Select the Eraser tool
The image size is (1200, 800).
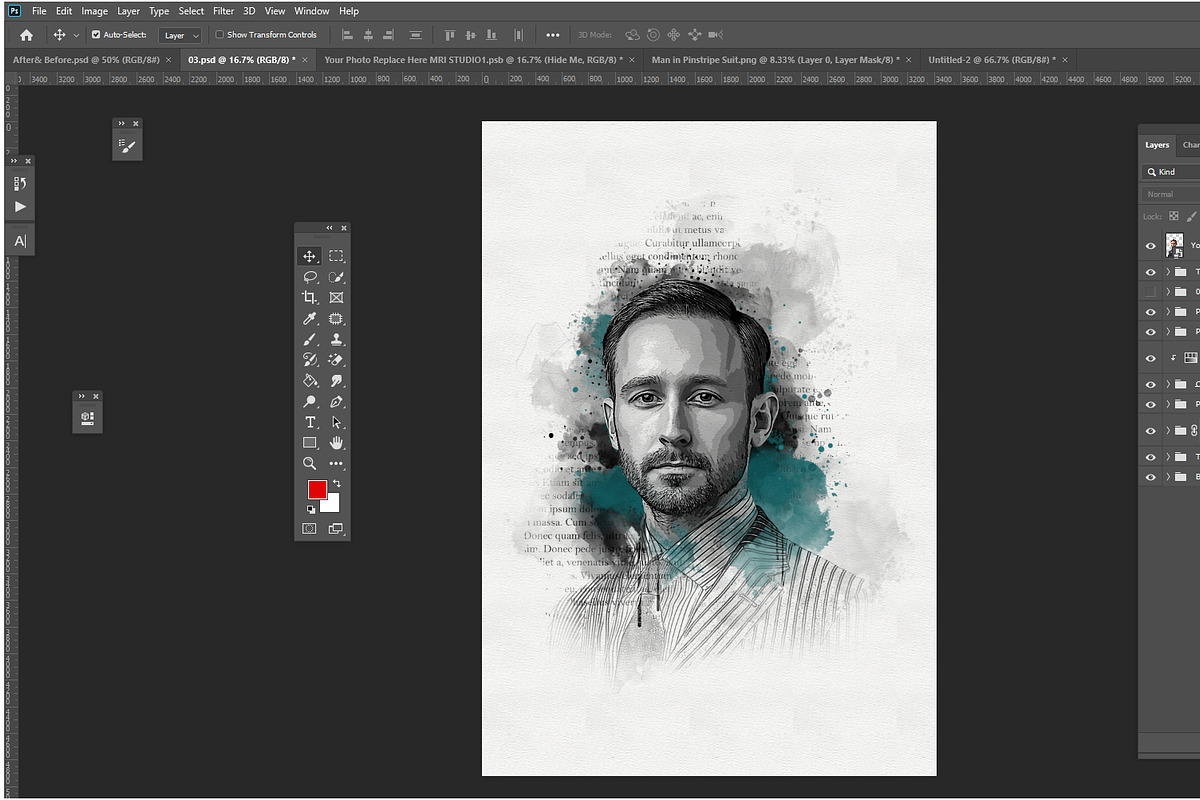(336, 360)
